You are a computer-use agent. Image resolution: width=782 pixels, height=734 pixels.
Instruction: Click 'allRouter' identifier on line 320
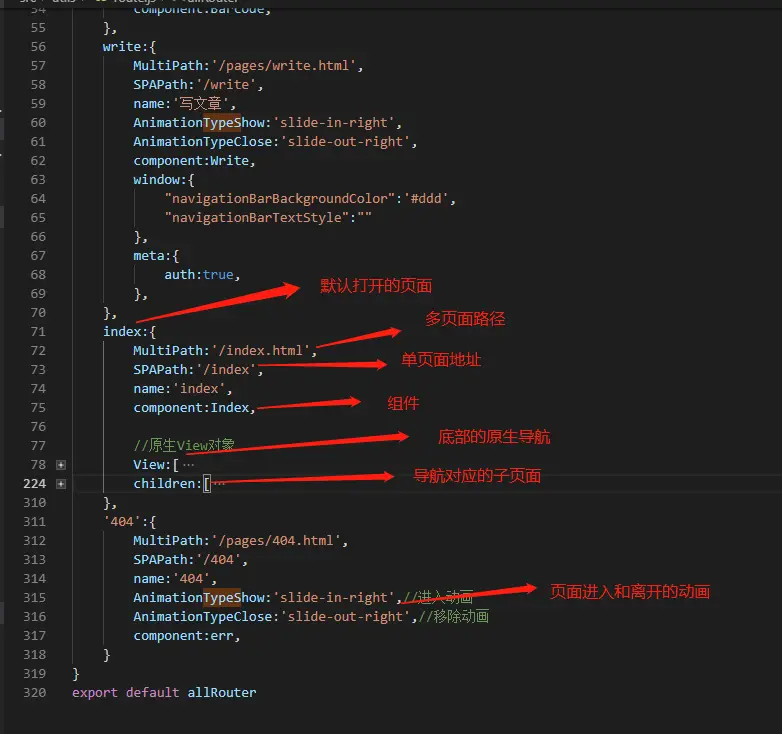point(222,693)
